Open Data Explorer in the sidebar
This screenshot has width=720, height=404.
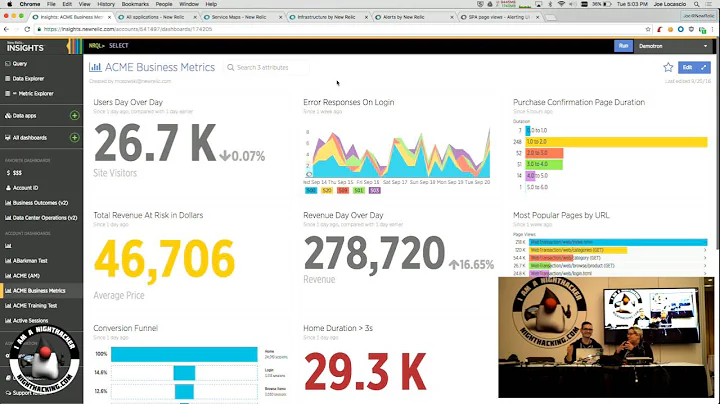coord(24,79)
